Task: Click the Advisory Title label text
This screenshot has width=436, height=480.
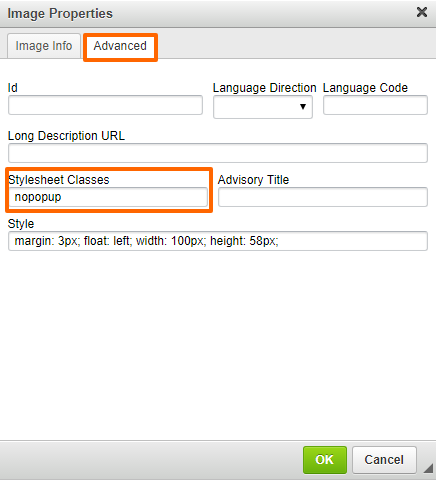Action: coord(253,180)
